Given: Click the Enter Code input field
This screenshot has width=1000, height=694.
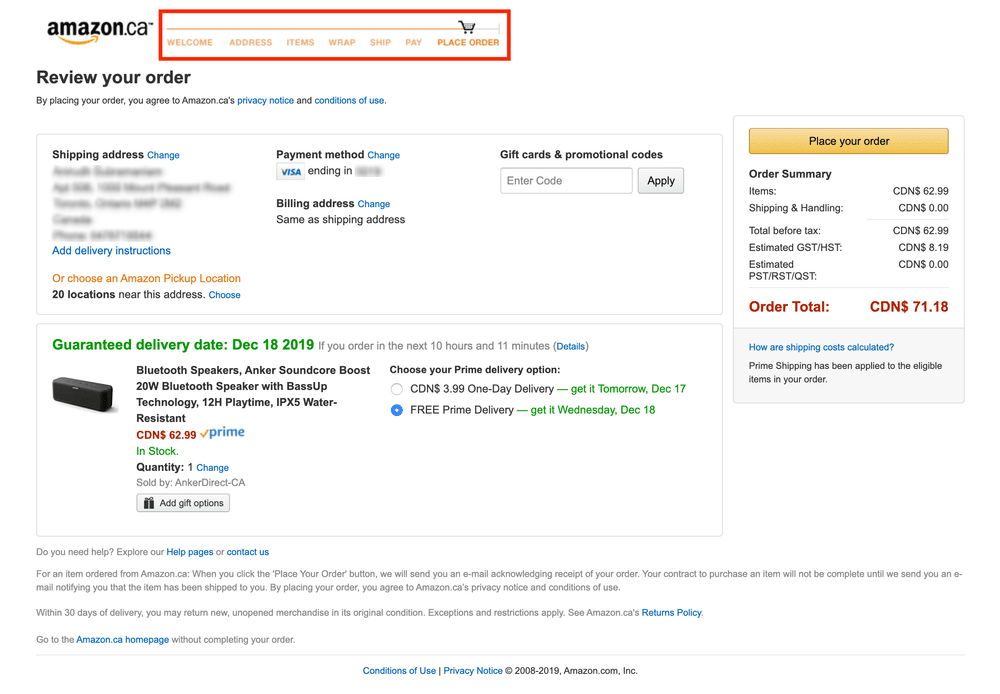Looking at the screenshot, I should 566,181.
